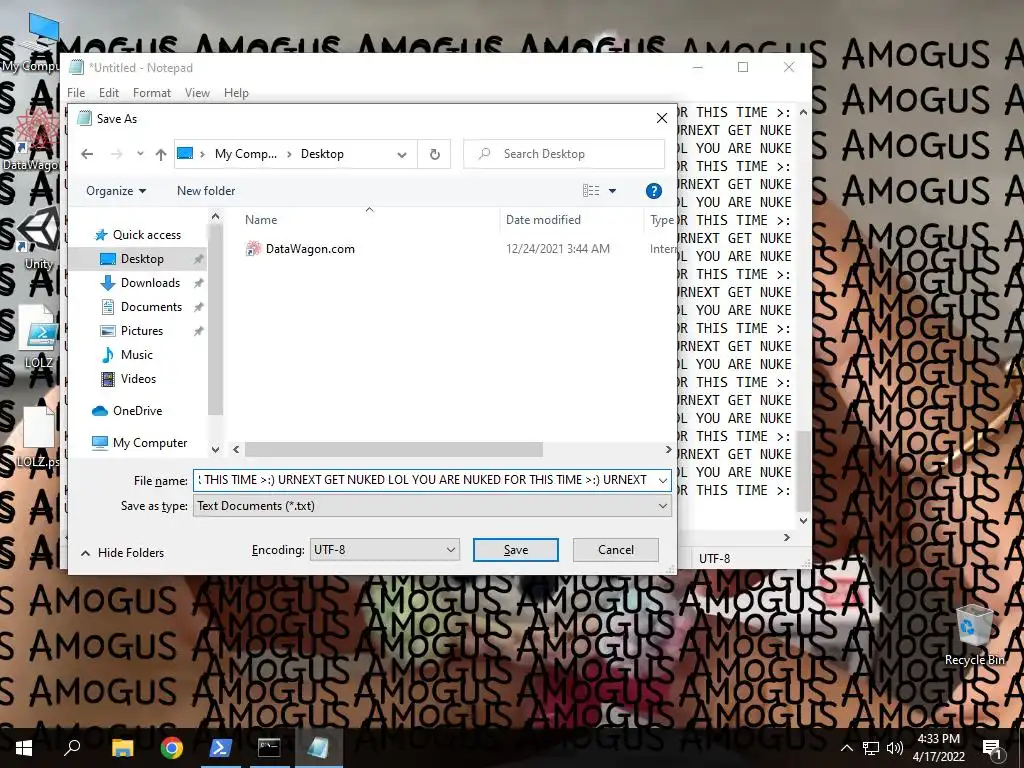Screen dimensions: 1024x768
Task: Select the LOLZ desktop shortcut icon
Action: pyautogui.click(x=39, y=336)
